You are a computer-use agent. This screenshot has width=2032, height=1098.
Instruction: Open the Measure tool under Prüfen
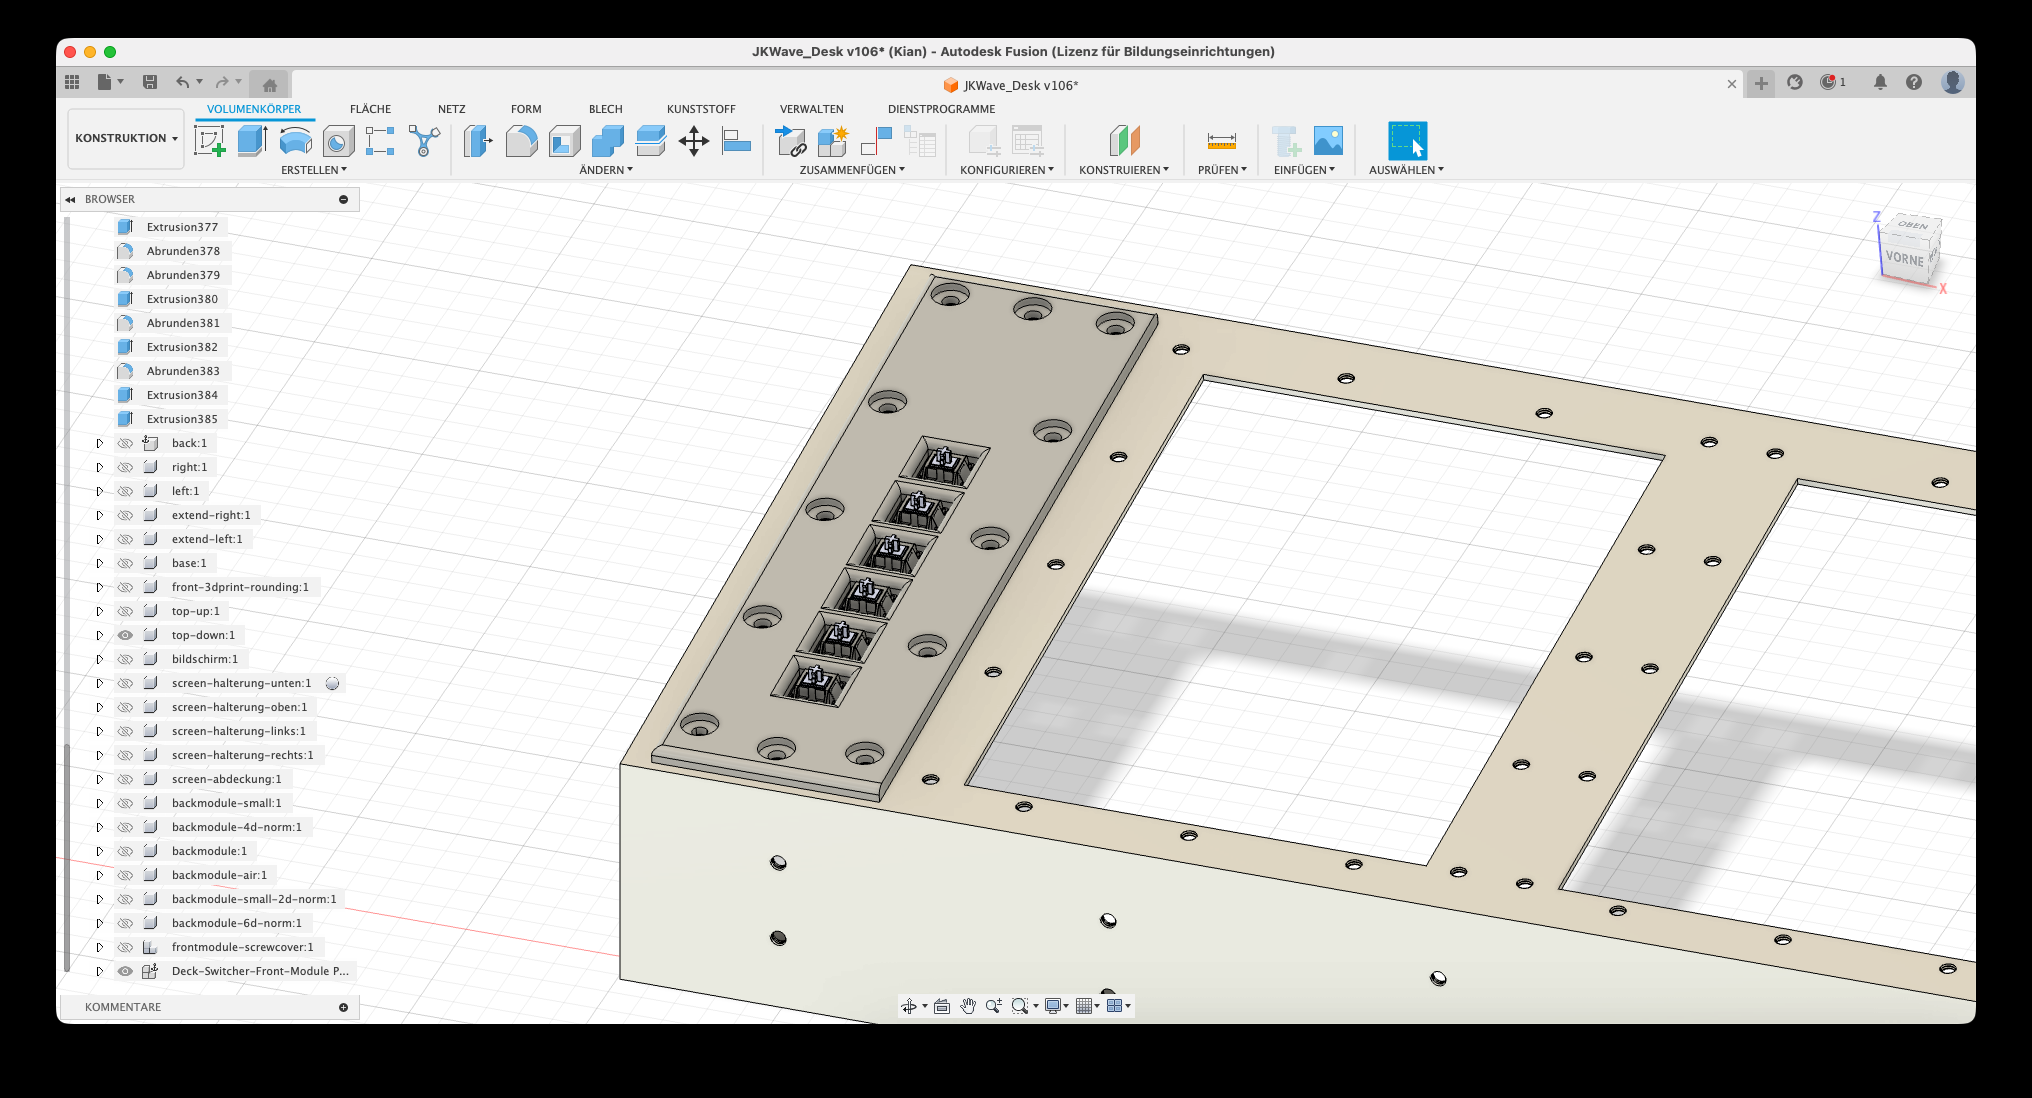1221,141
